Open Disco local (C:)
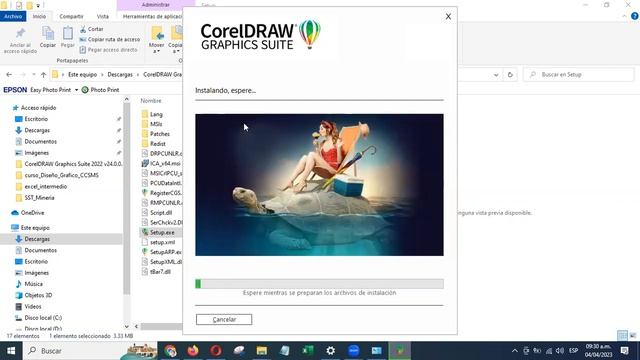Viewport: 640px width, 360px height. (x=43, y=318)
